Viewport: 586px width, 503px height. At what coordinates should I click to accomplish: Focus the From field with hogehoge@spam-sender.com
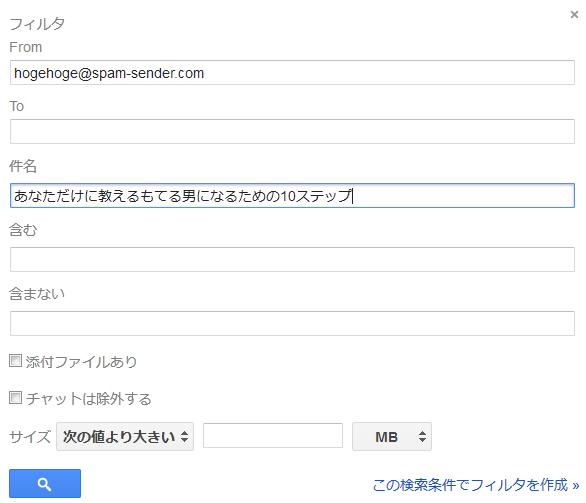pos(292,72)
